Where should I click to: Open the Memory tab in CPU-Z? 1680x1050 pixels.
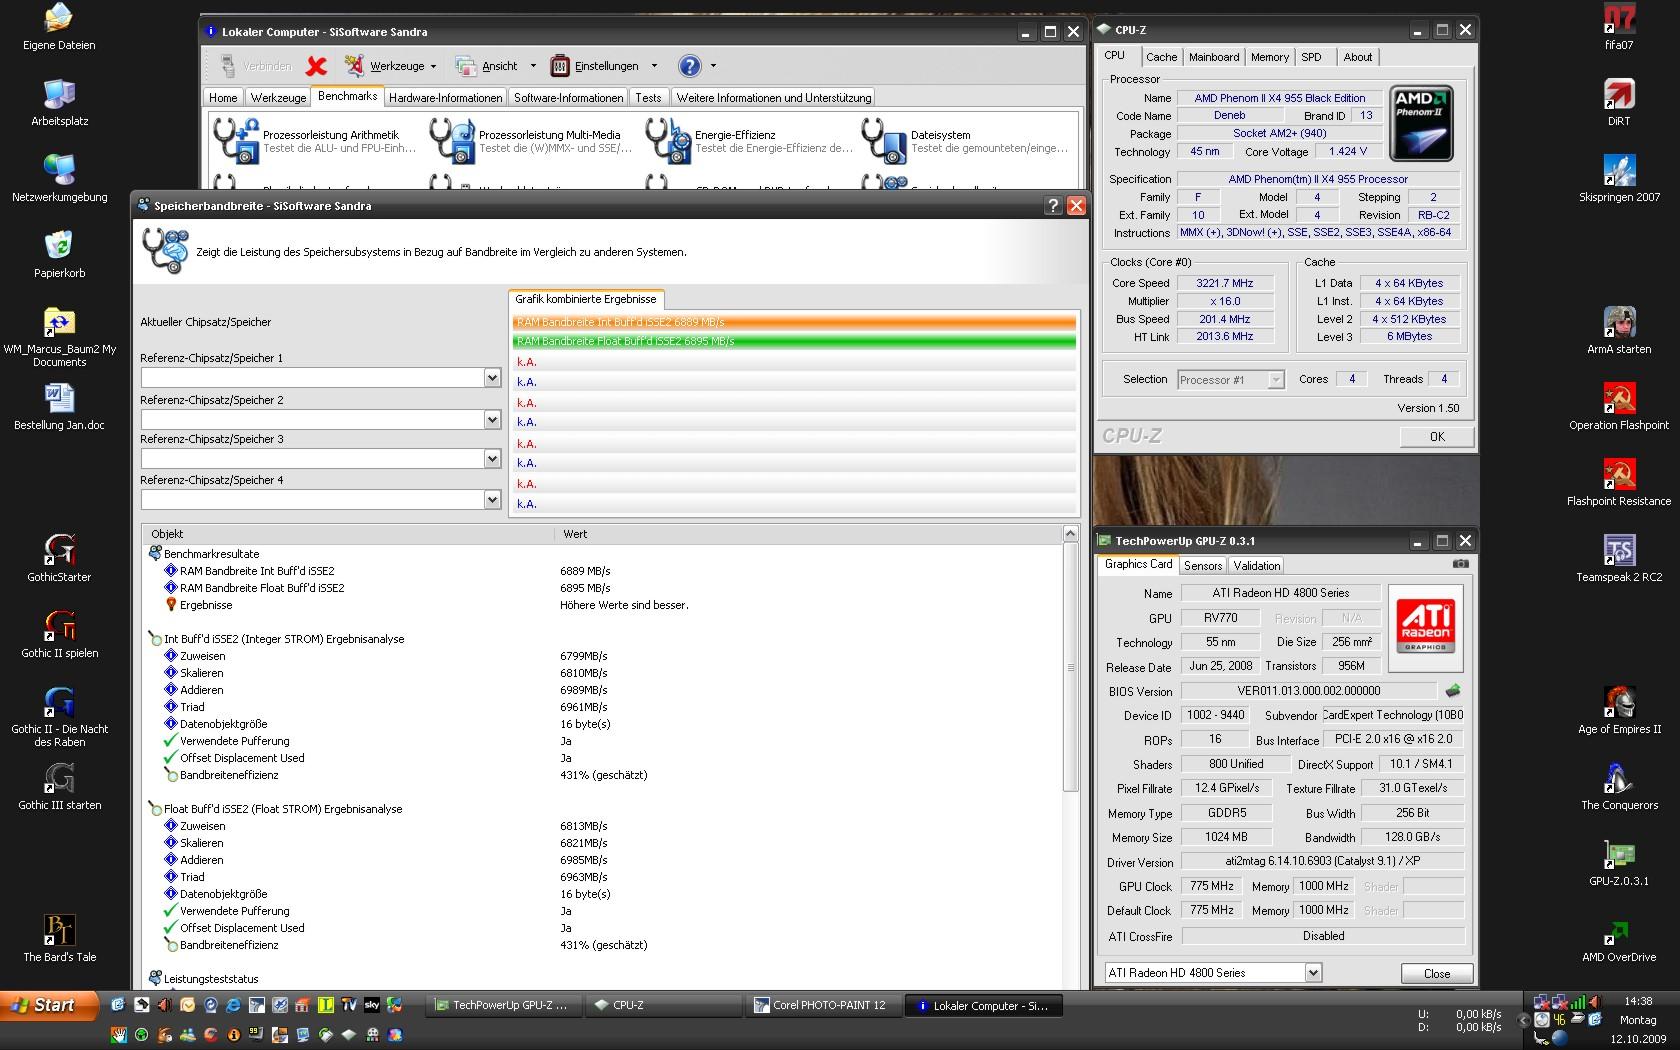1270,57
